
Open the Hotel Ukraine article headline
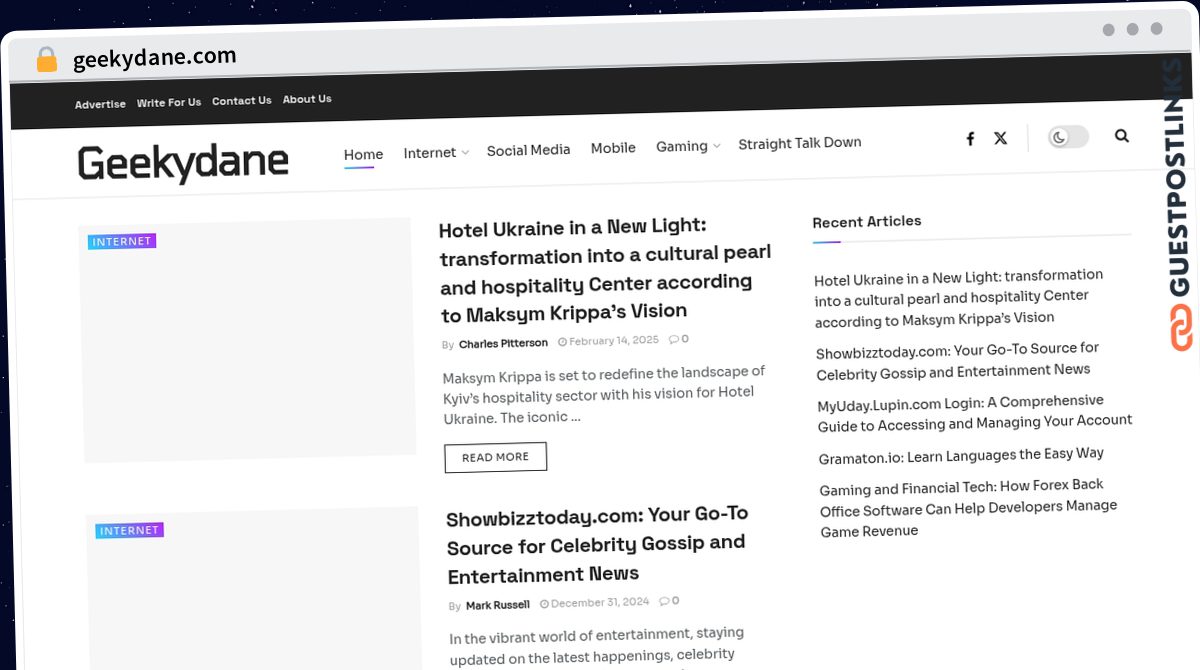pyautogui.click(x=605, y=269)
